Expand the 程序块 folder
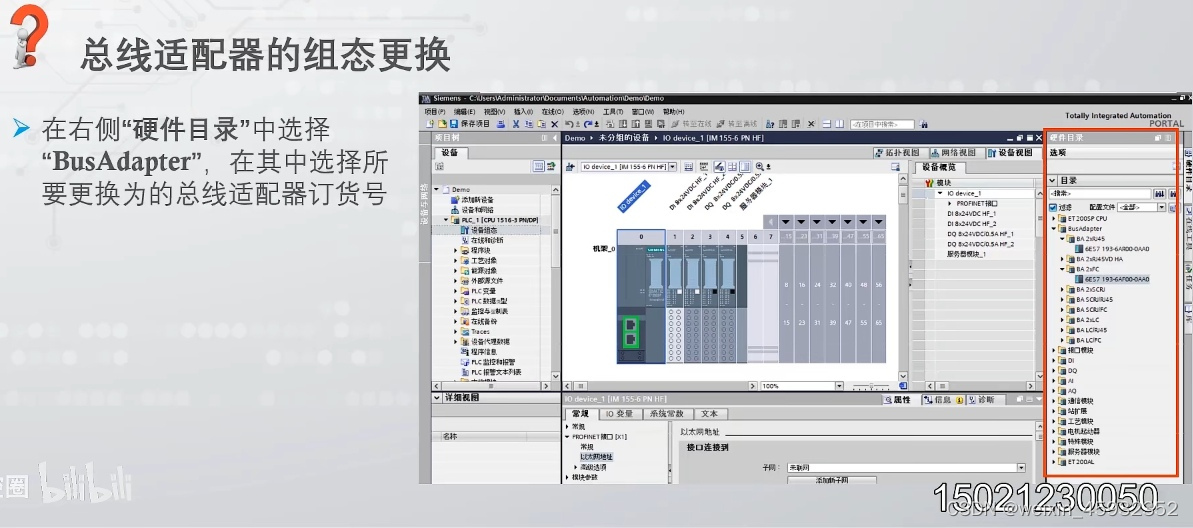1193x528 pixels. tap(456, 250)
